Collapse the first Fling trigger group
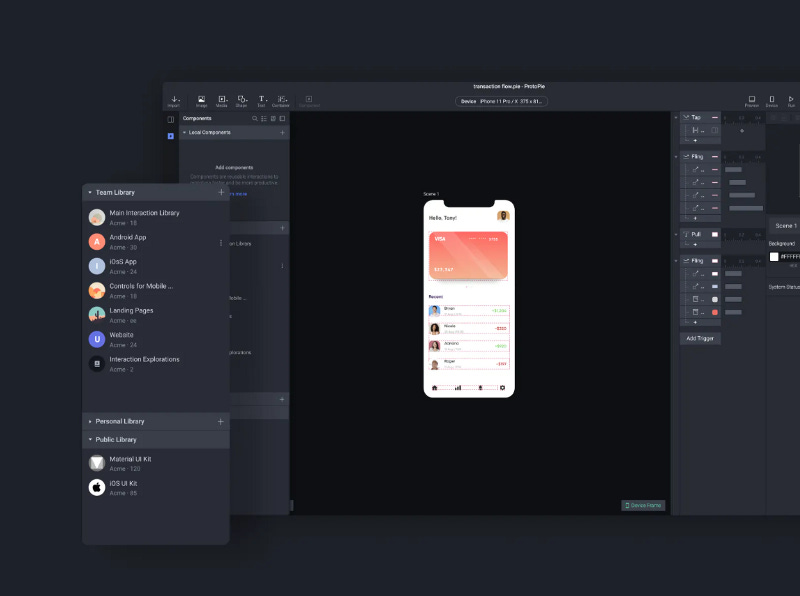Viewport: 800px width, 596px height. 676,157
